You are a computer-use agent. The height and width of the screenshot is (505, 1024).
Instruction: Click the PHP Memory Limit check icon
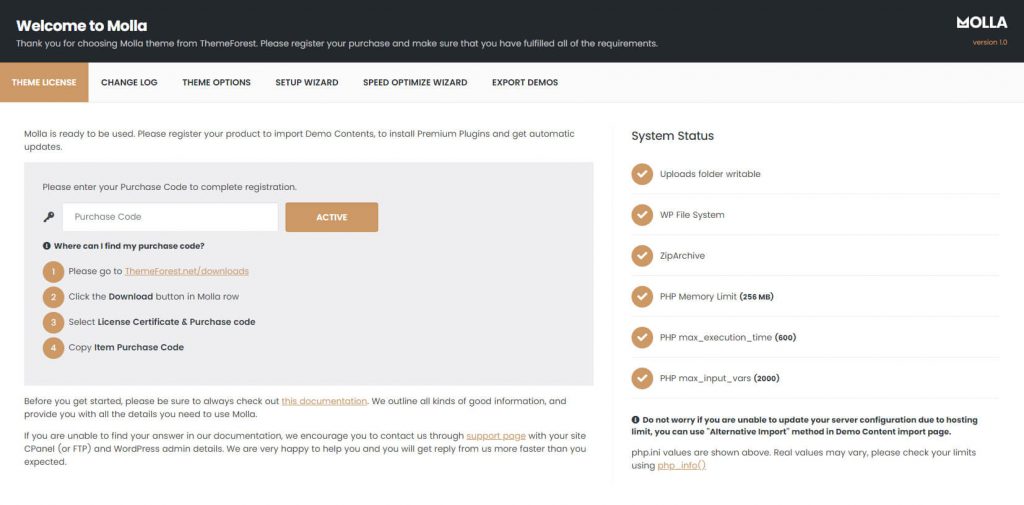pos(642,297)
